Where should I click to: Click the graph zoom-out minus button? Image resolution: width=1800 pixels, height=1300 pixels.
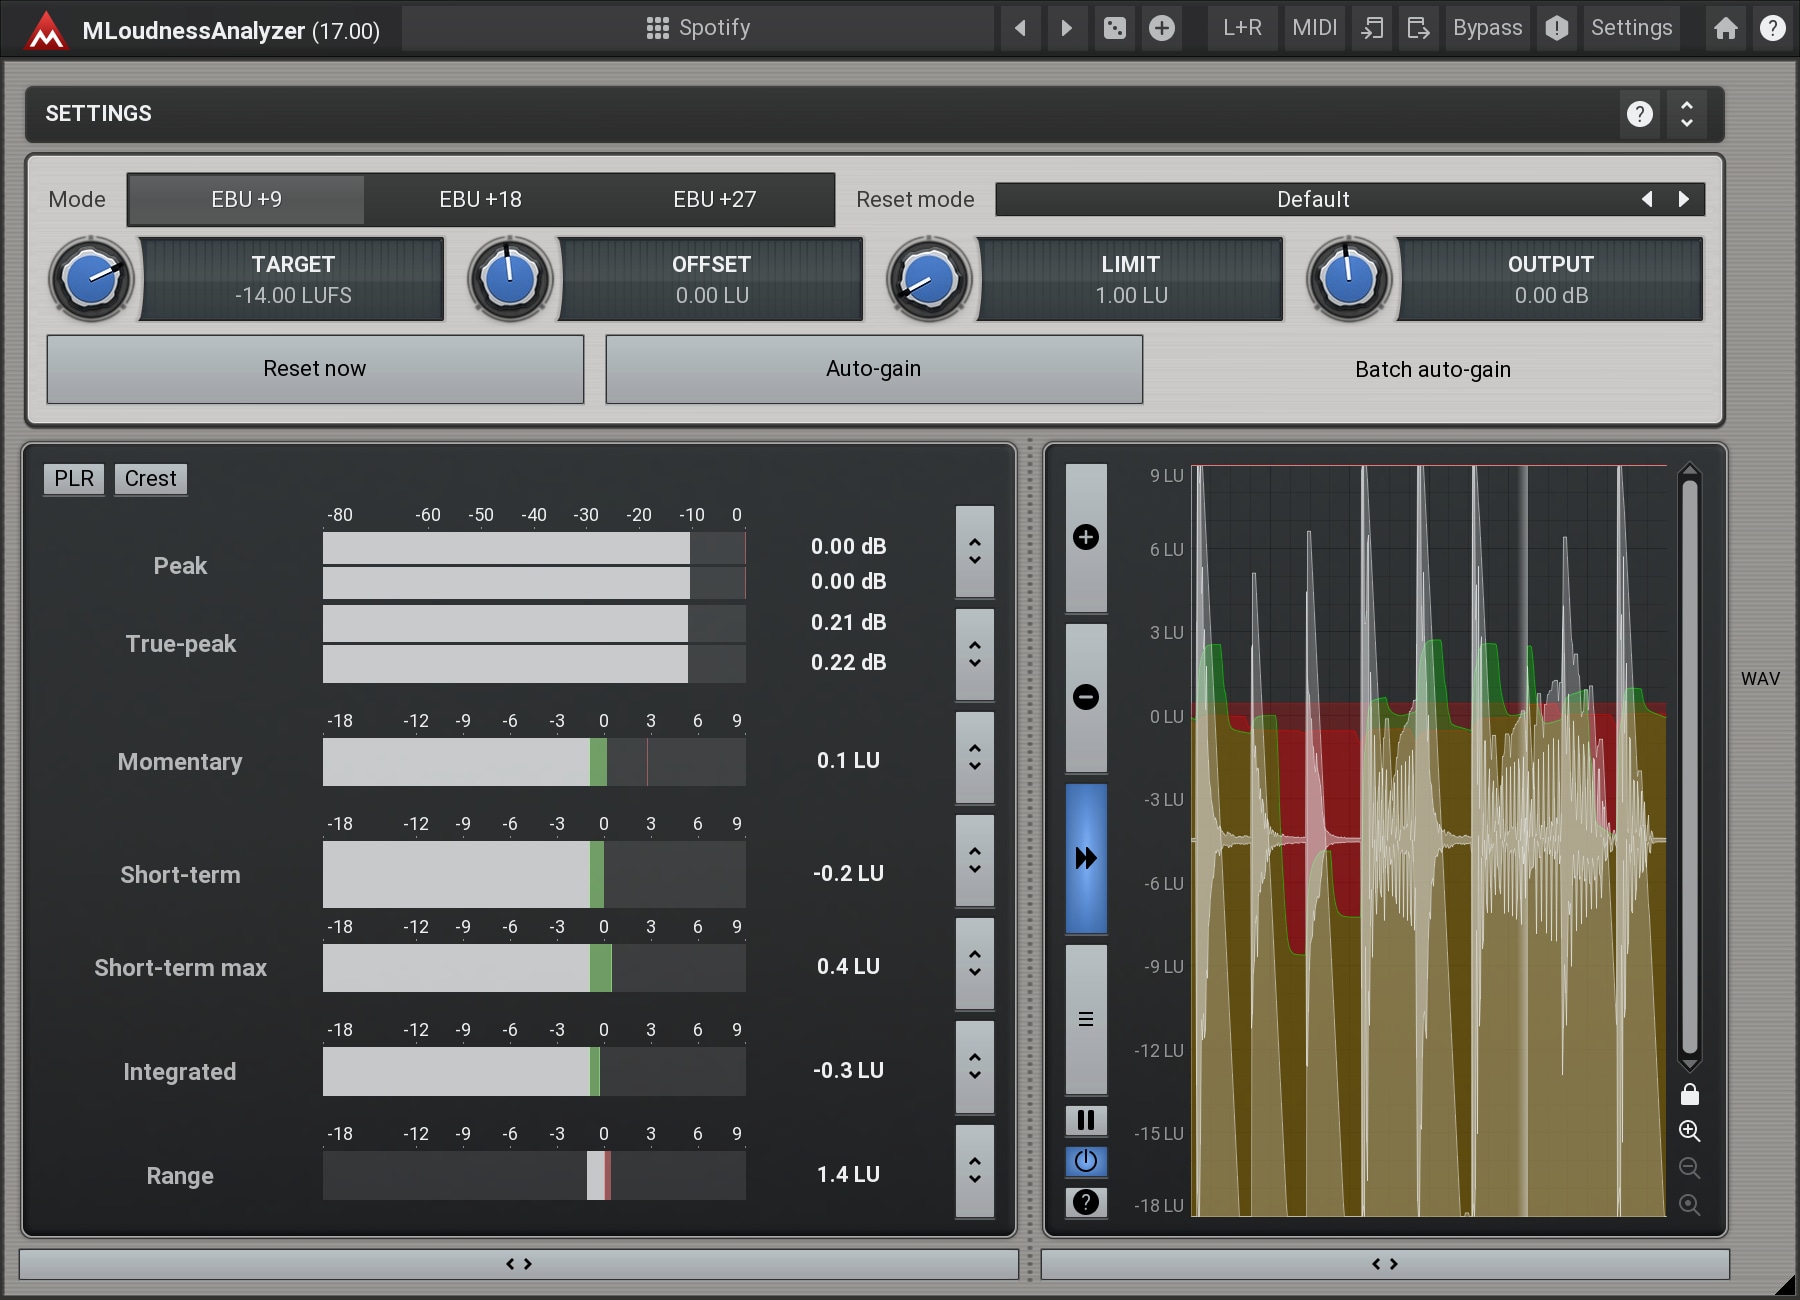click(x=1085, y=697)
